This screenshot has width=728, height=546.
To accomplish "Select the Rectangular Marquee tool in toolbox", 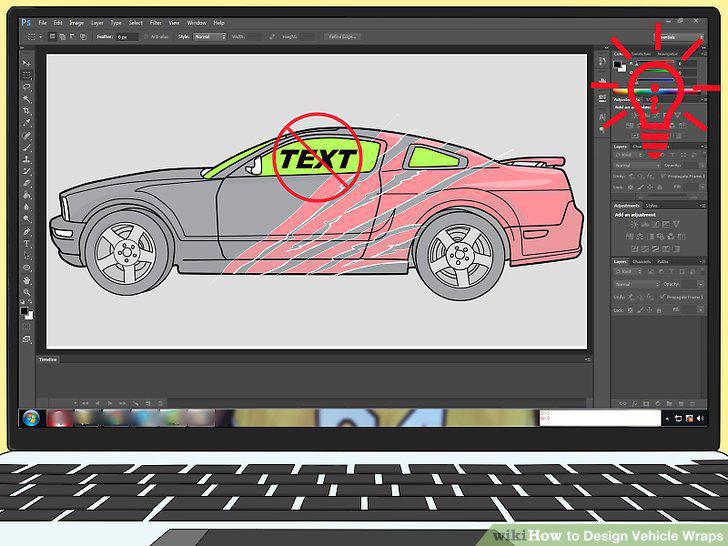I will (27, 75).
